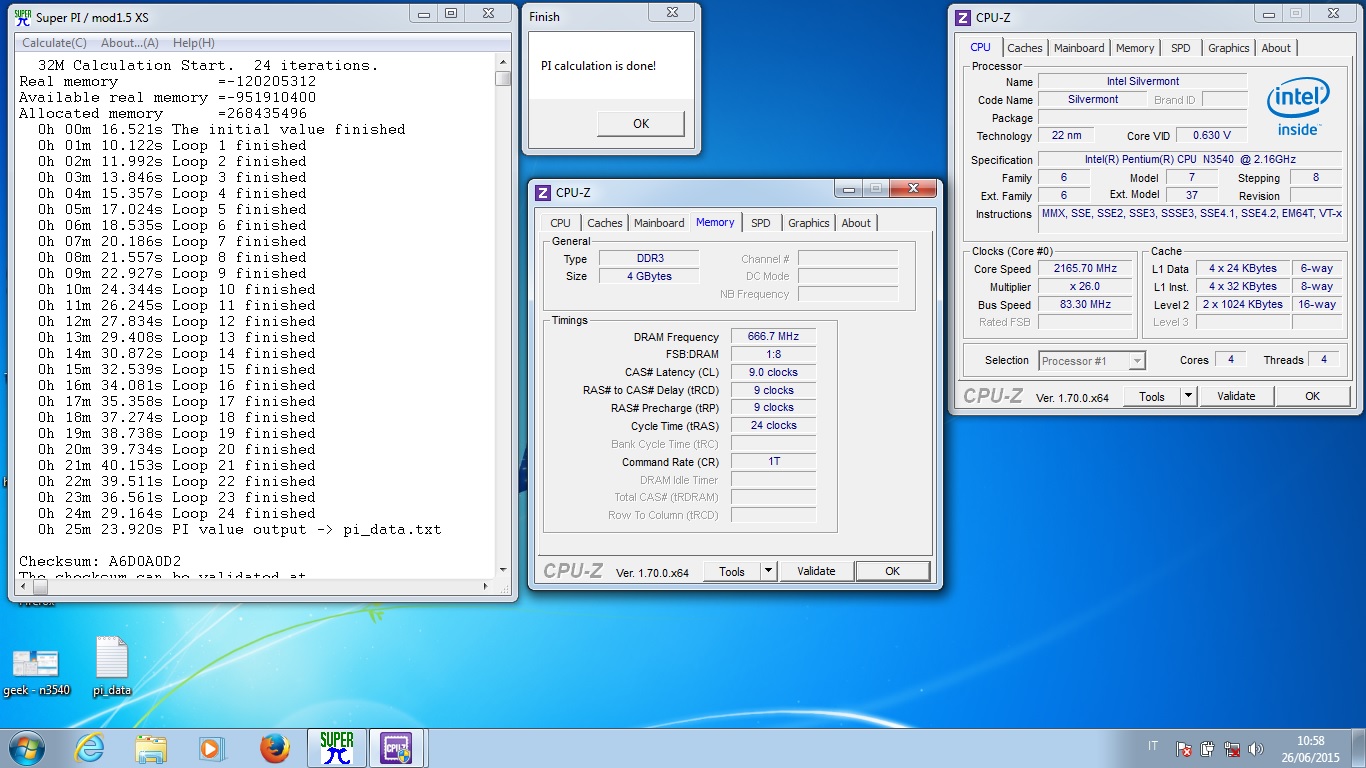Viewport: 1366px width, 768px height.
Task: Click the Core VID value 0.630 V
Action: click(1212, 135)
